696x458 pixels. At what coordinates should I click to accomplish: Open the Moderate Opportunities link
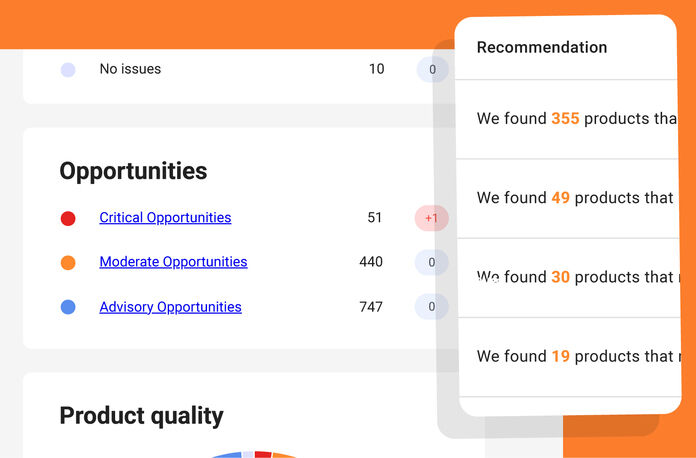[x=173, y=262]
